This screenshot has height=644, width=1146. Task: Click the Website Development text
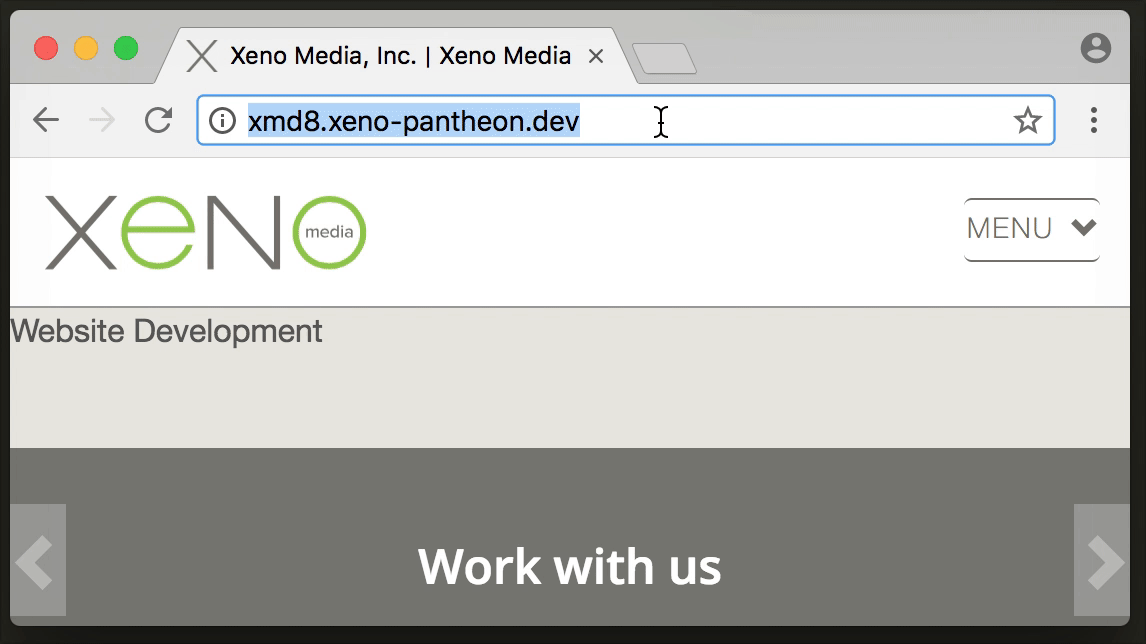166,331
